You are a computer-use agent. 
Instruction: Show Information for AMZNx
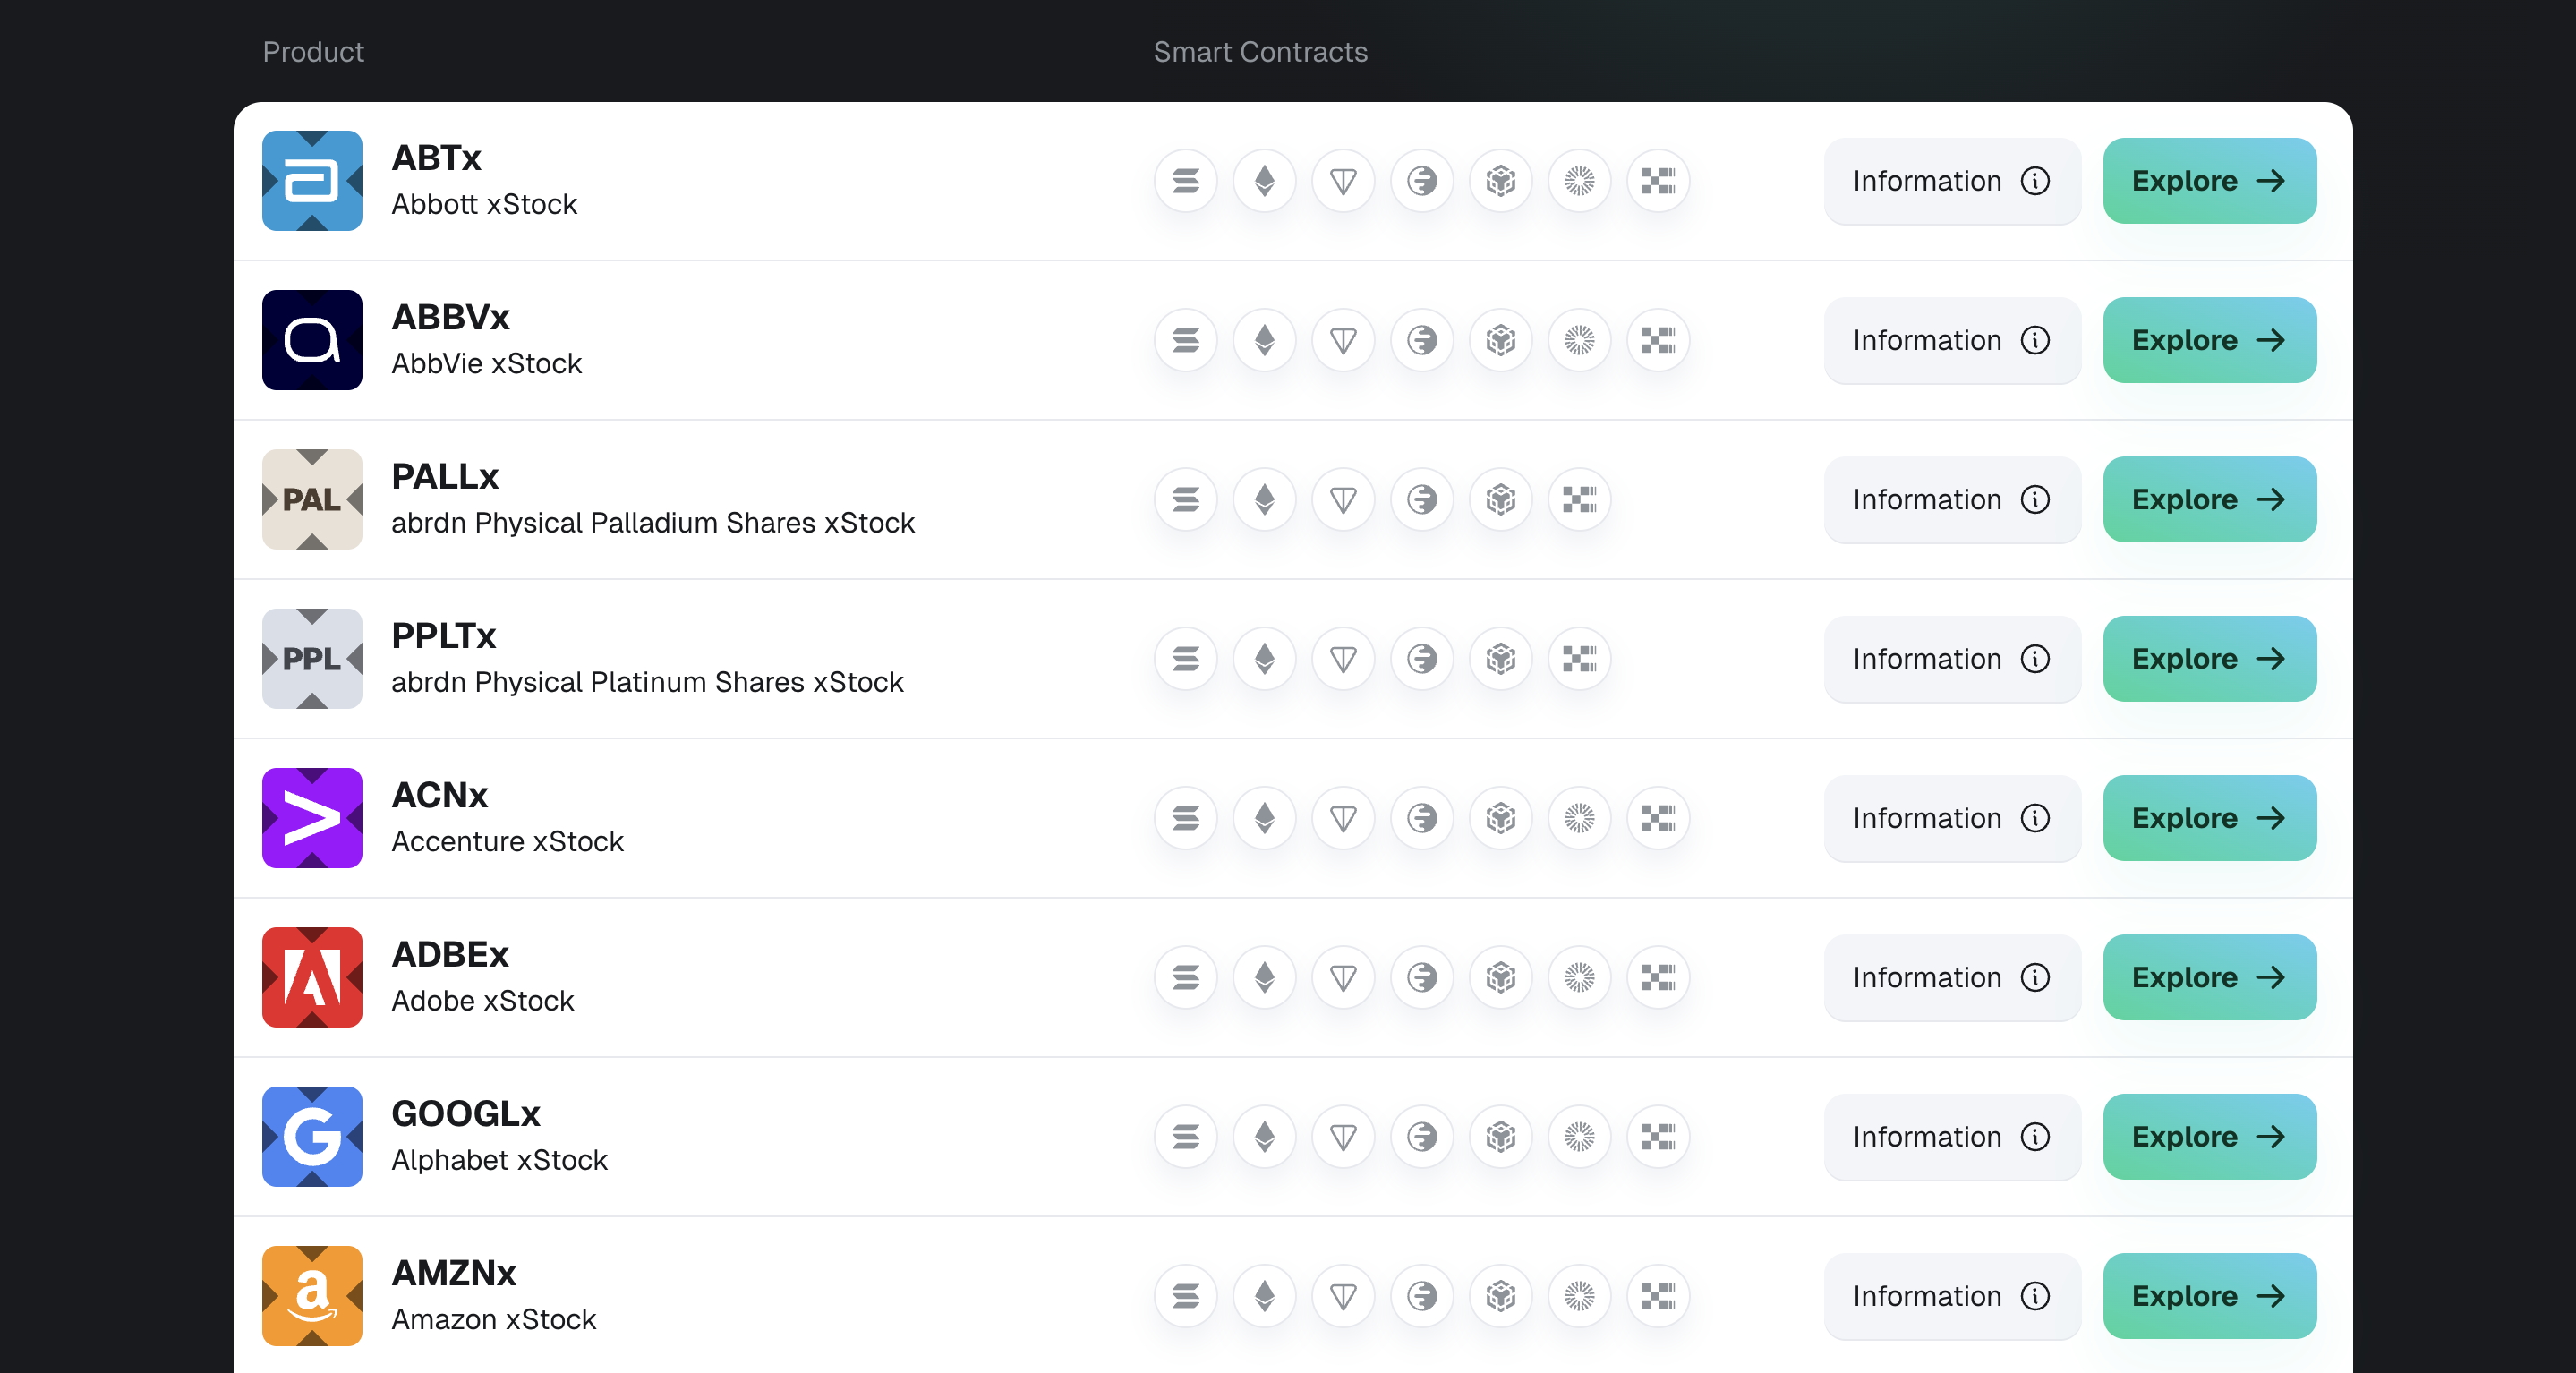pos(1951,1296)
